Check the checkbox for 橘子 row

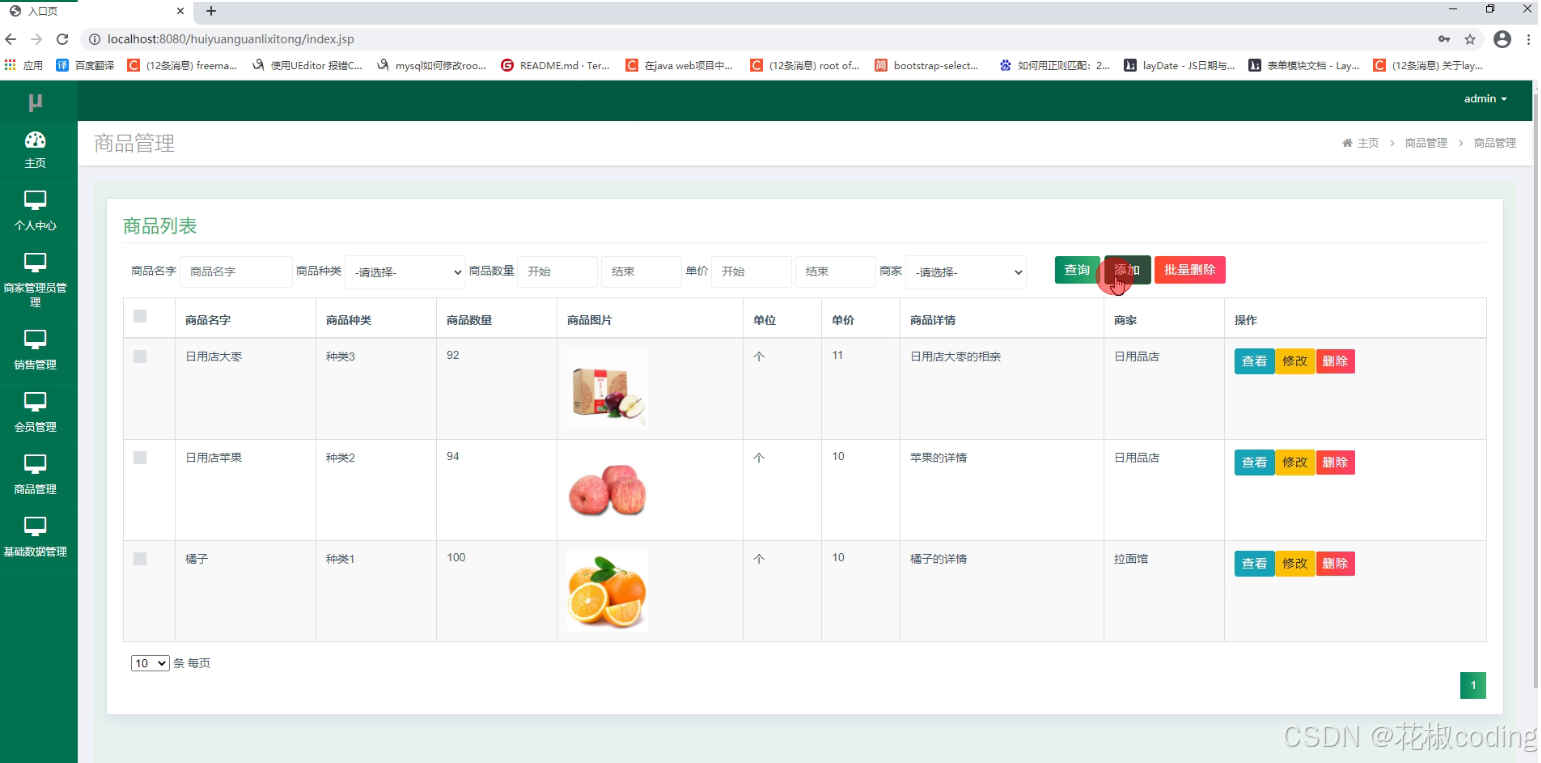tap(139, 557)
